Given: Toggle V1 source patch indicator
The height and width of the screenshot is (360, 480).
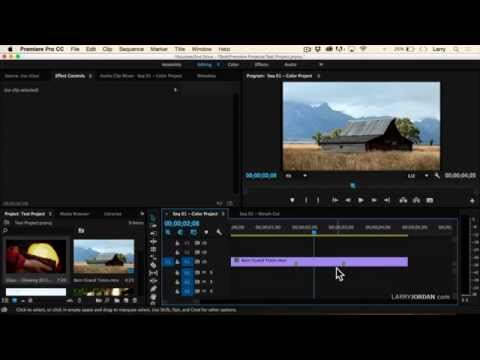Looking at the screenshot, I should coord(167,262).
